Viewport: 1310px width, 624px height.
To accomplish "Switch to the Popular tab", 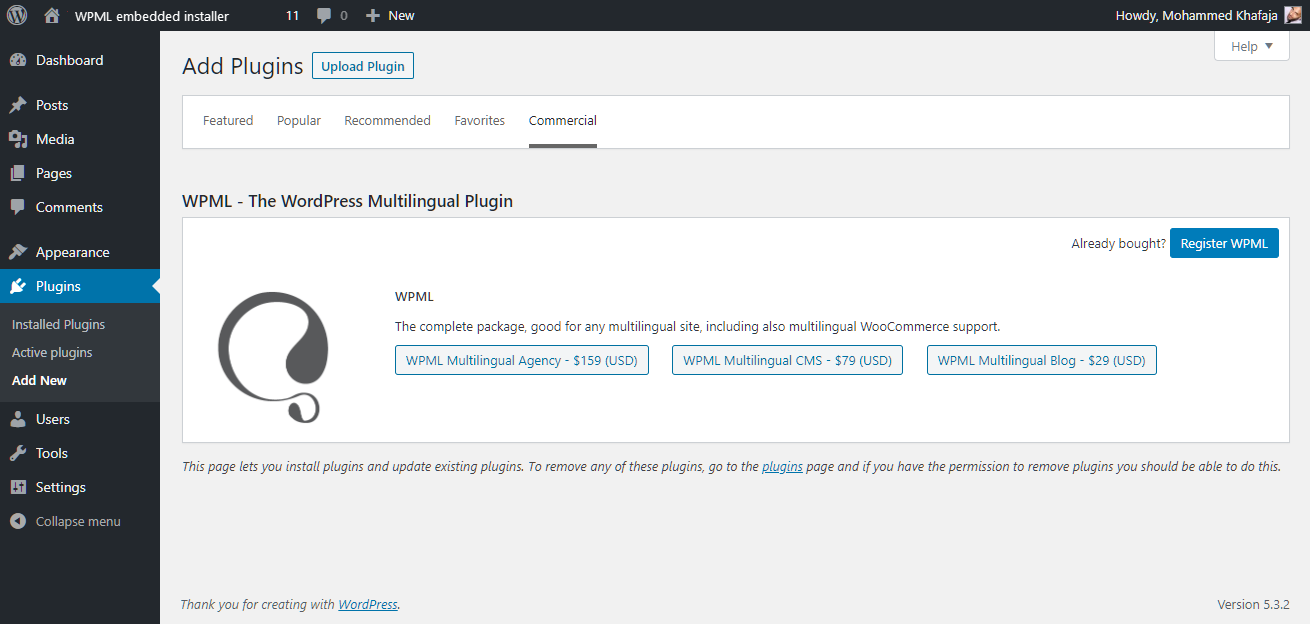I will click(x=299, y=120).
